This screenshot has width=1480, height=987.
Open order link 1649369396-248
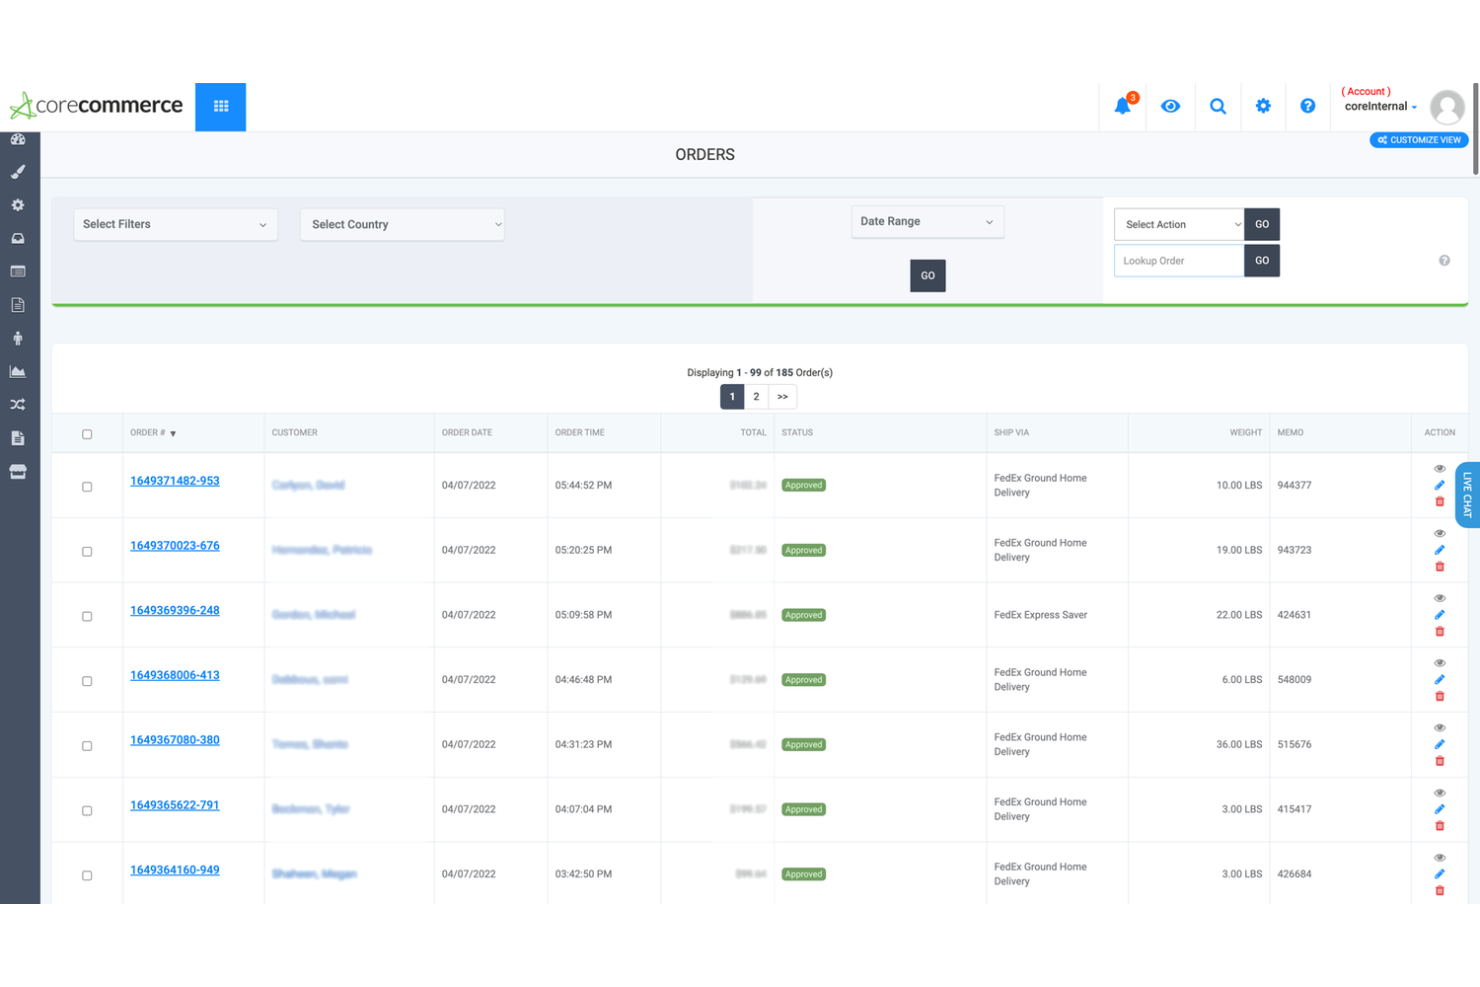(175, 610)
